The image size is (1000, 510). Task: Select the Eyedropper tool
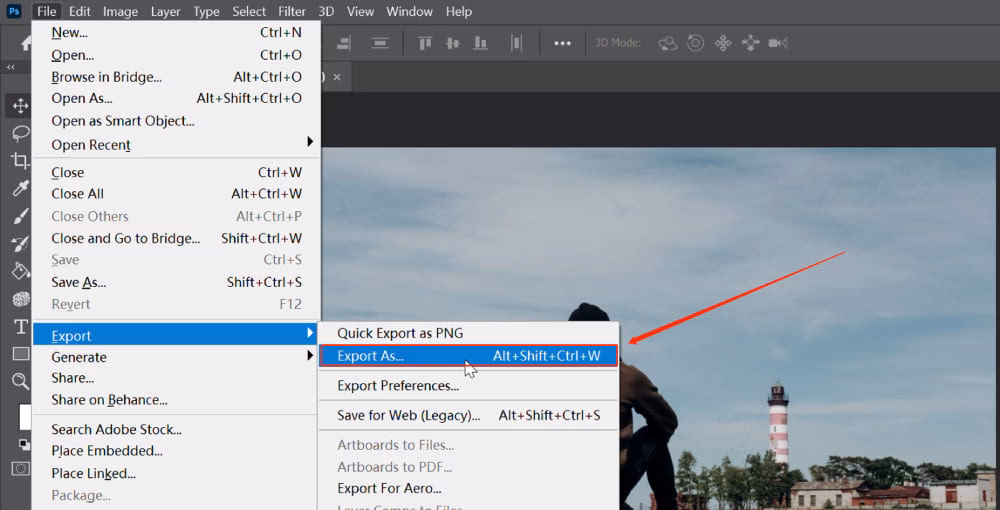pos(20,189)
